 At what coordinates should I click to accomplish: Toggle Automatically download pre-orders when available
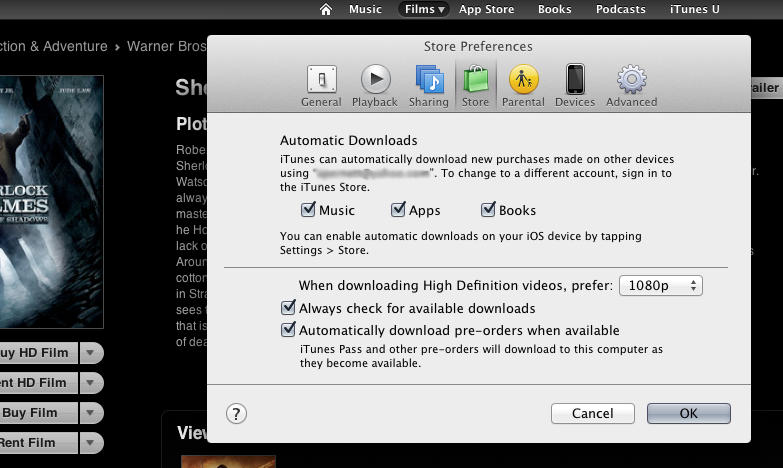pos(288,329)
